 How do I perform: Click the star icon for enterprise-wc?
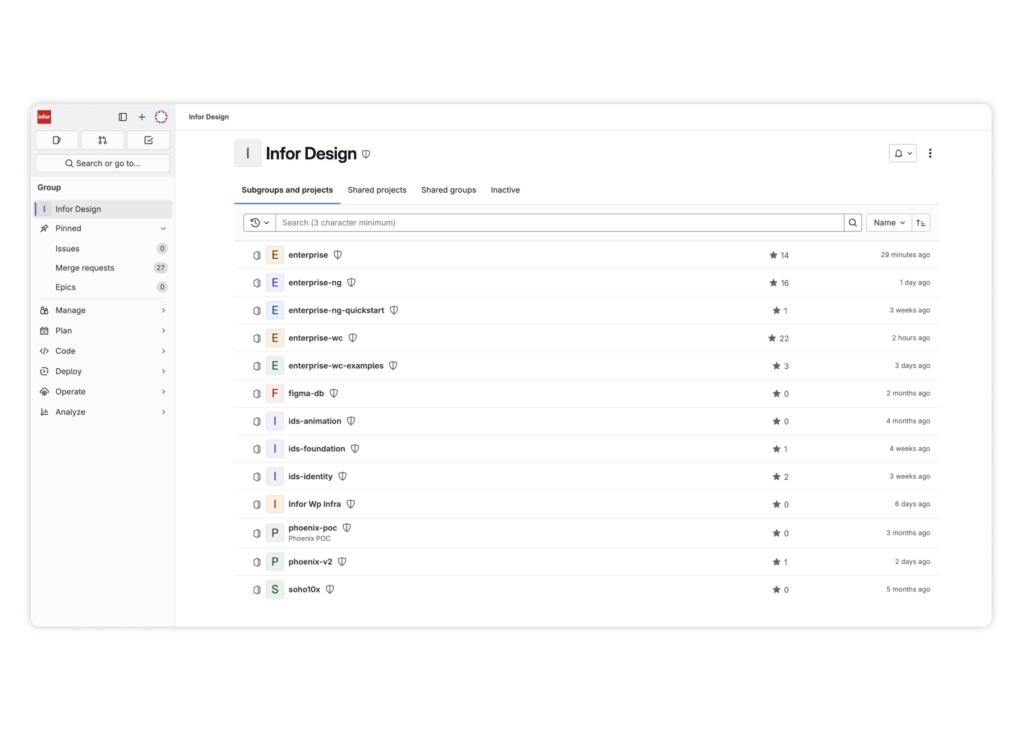click(772, 338)
